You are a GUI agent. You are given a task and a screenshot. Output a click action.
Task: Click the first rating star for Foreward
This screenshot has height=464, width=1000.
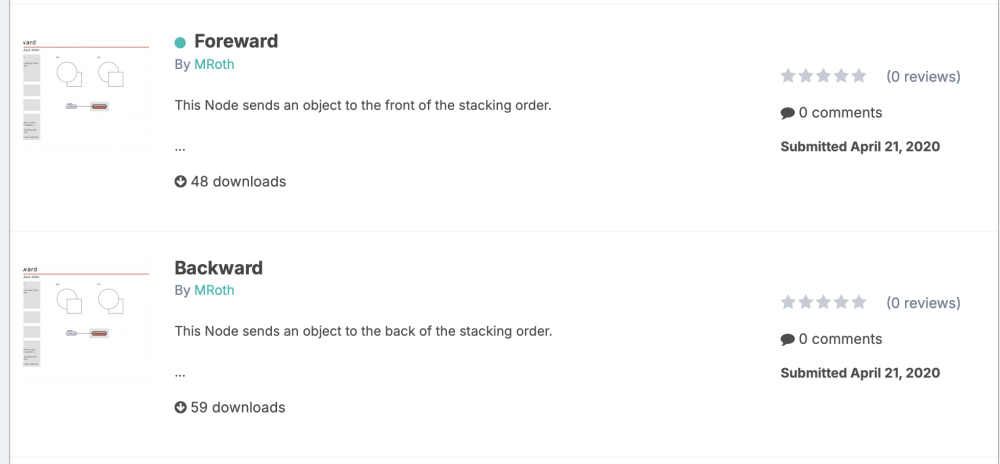[x=788, y=76]
